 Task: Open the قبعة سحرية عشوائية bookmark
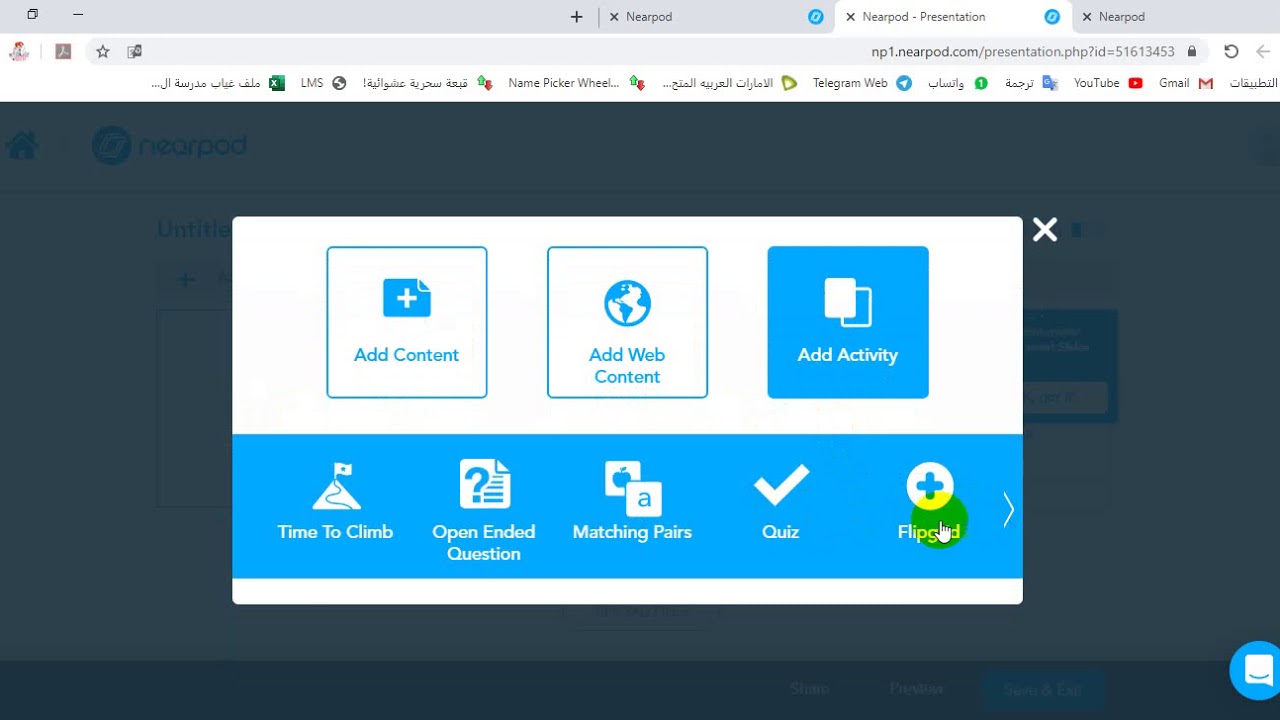tap(426, 83)
